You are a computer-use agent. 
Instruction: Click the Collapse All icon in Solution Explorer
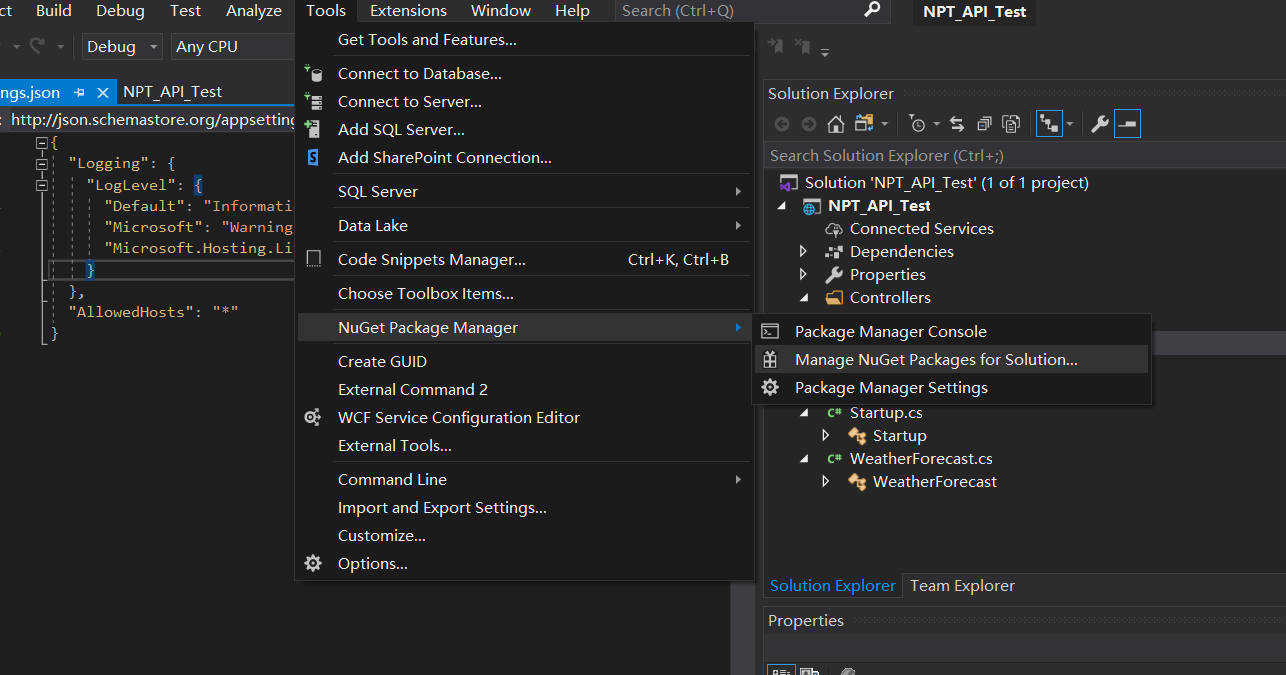click(984, 124)
